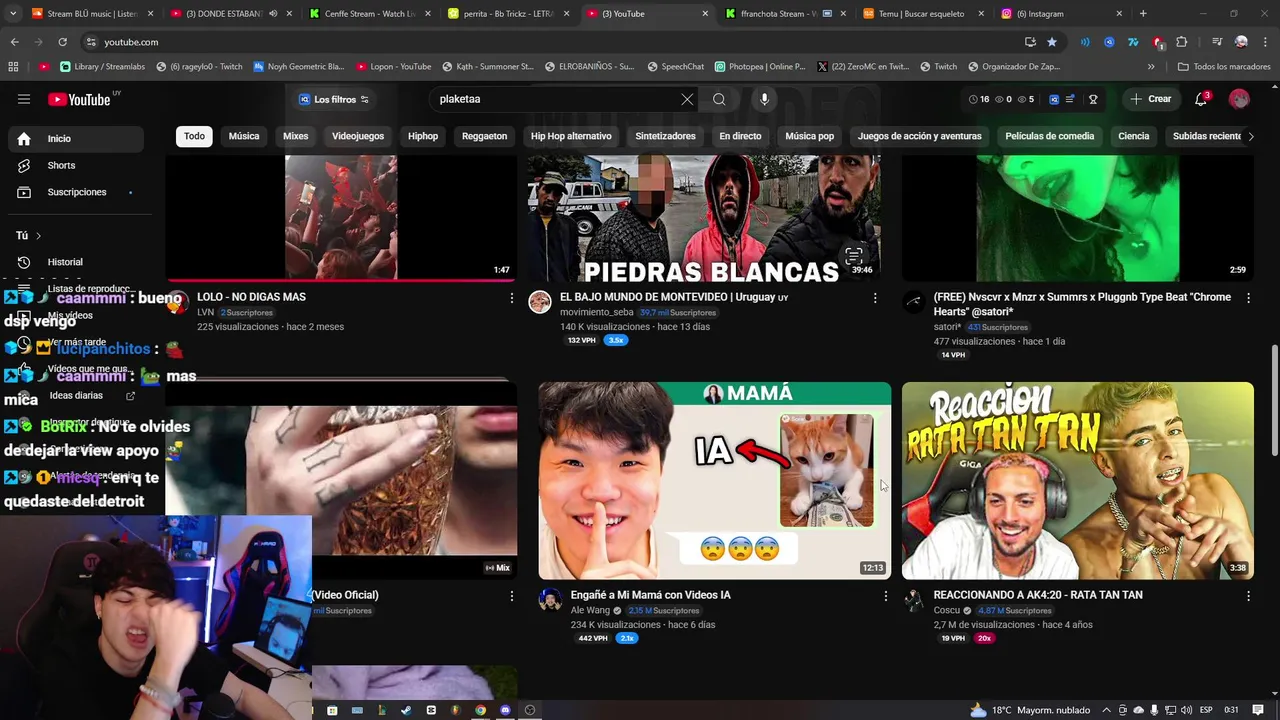
Task: Open the YouTube hamburger guide menu
Action: pyautogui.click(x=24, y=99)
